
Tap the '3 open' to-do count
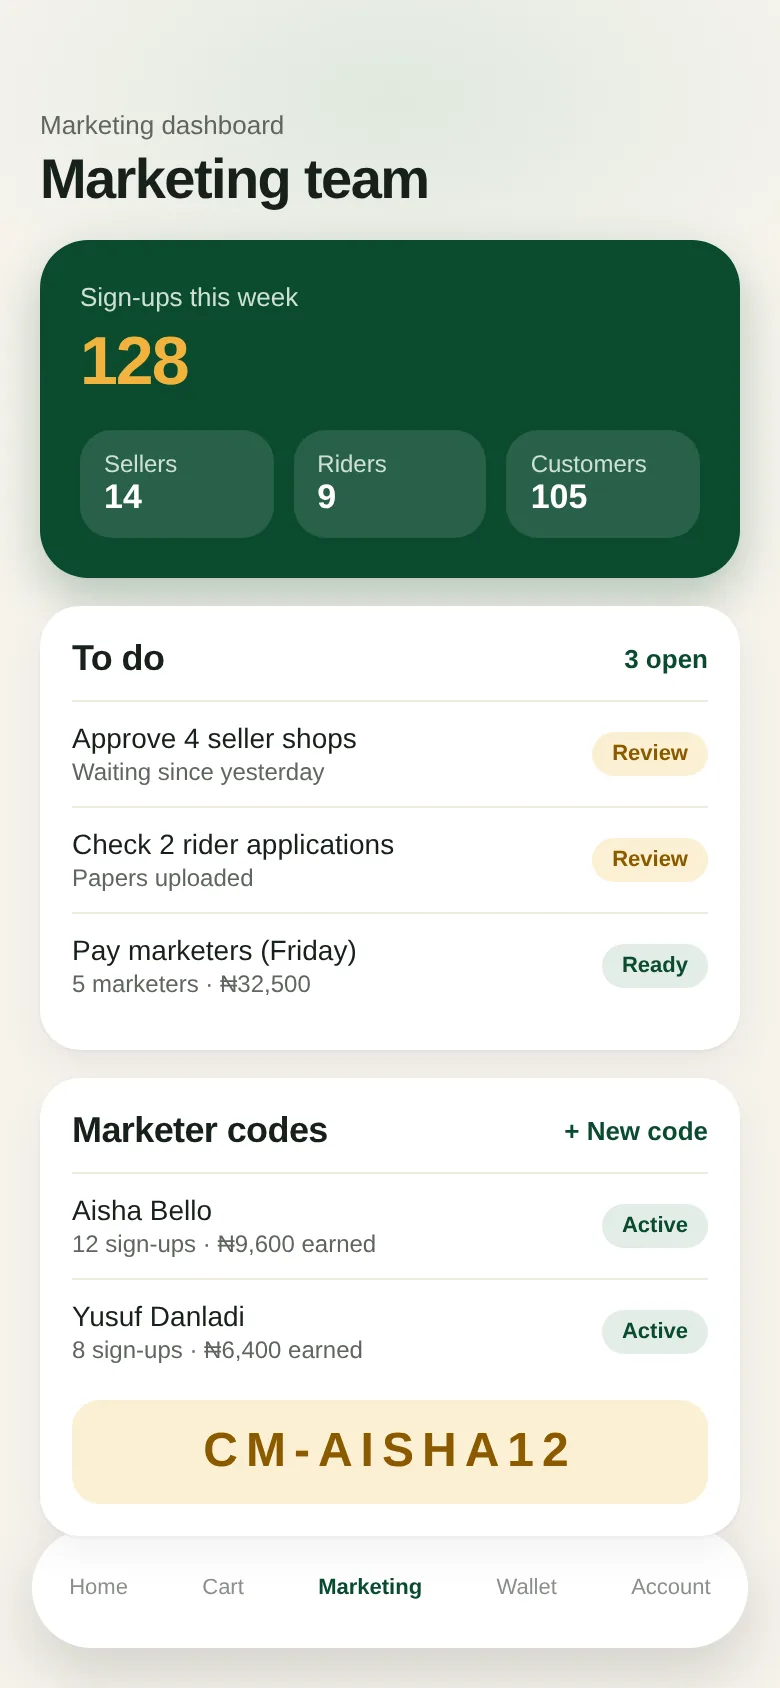pos(666,659)
